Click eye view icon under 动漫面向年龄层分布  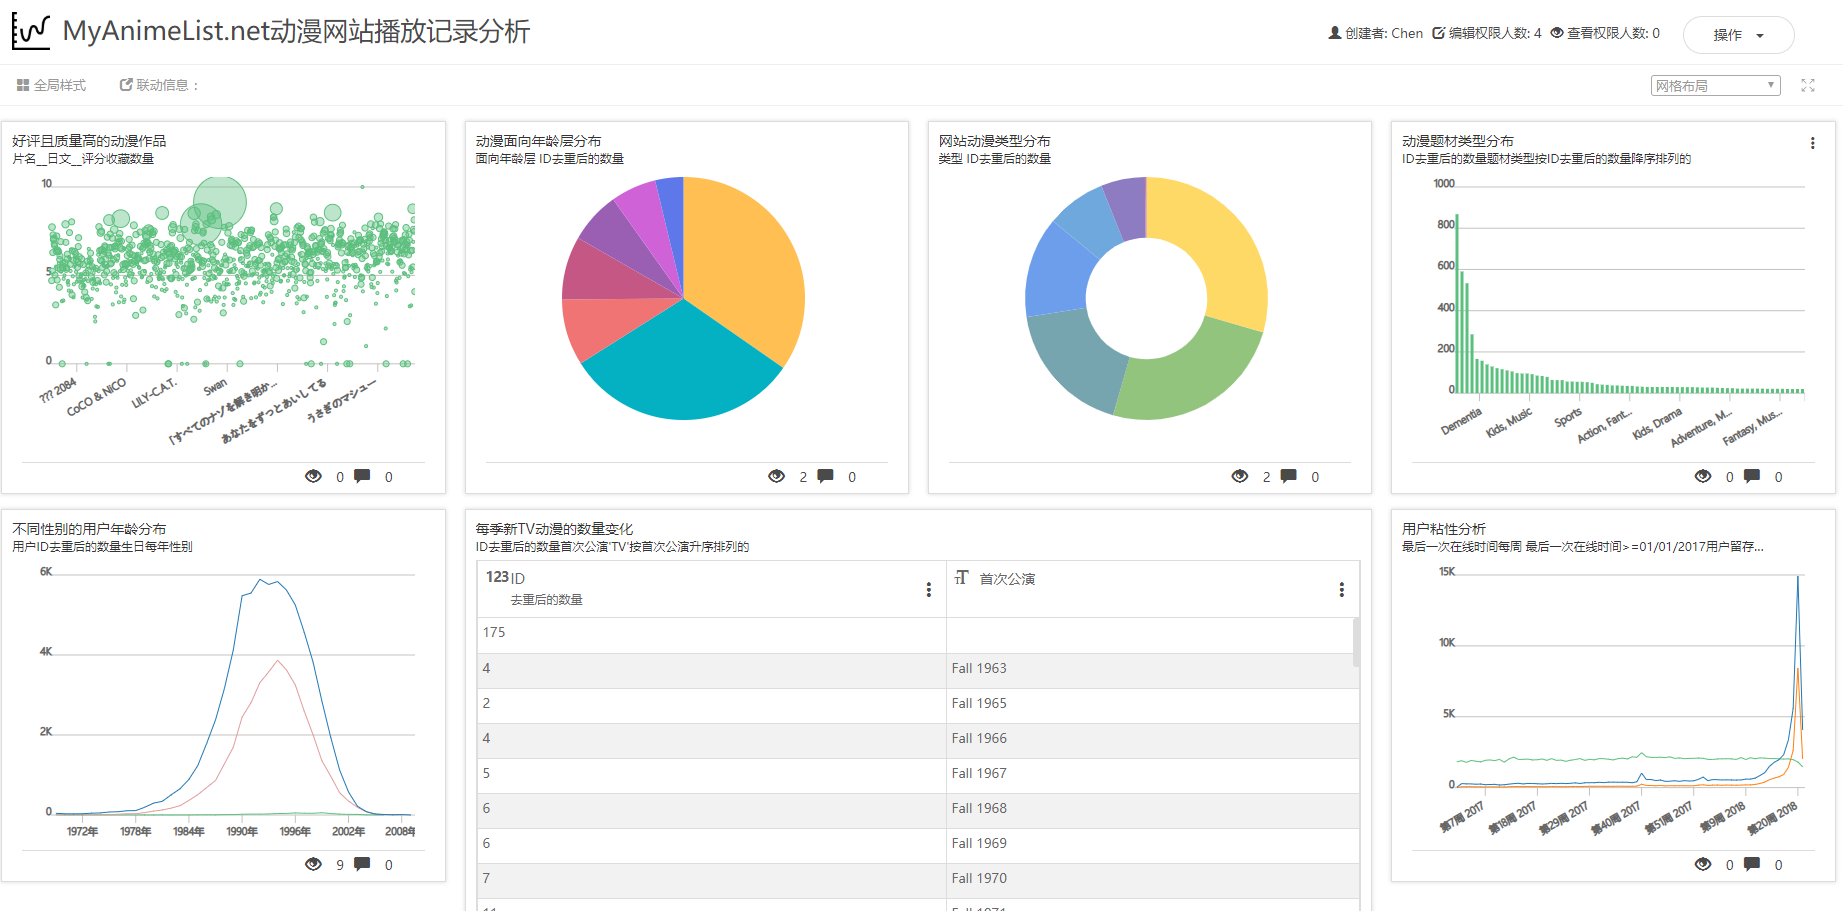coord(776,476)
